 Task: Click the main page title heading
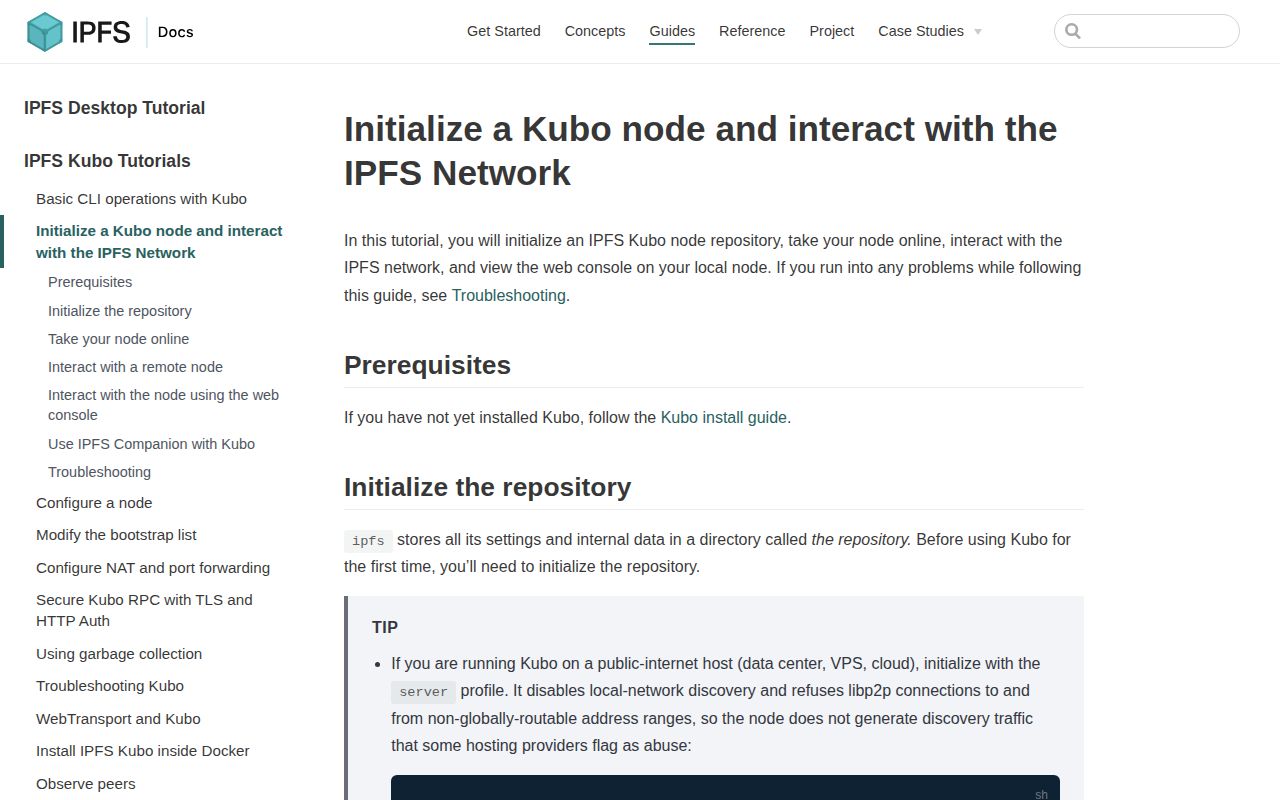tap(700, 151)
